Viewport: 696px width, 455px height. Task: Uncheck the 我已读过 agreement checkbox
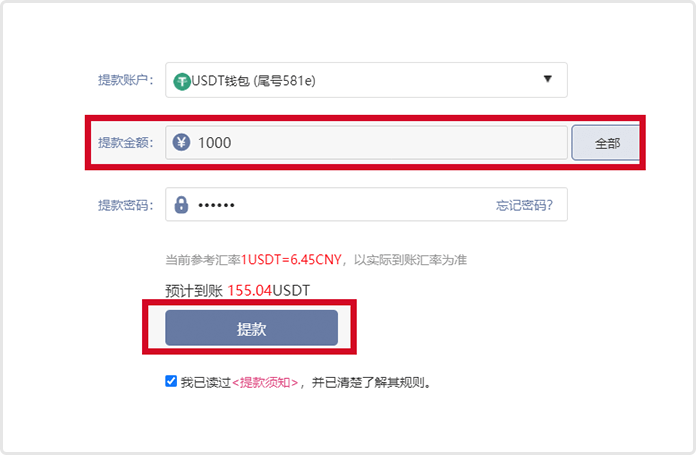tap(171, 381)
